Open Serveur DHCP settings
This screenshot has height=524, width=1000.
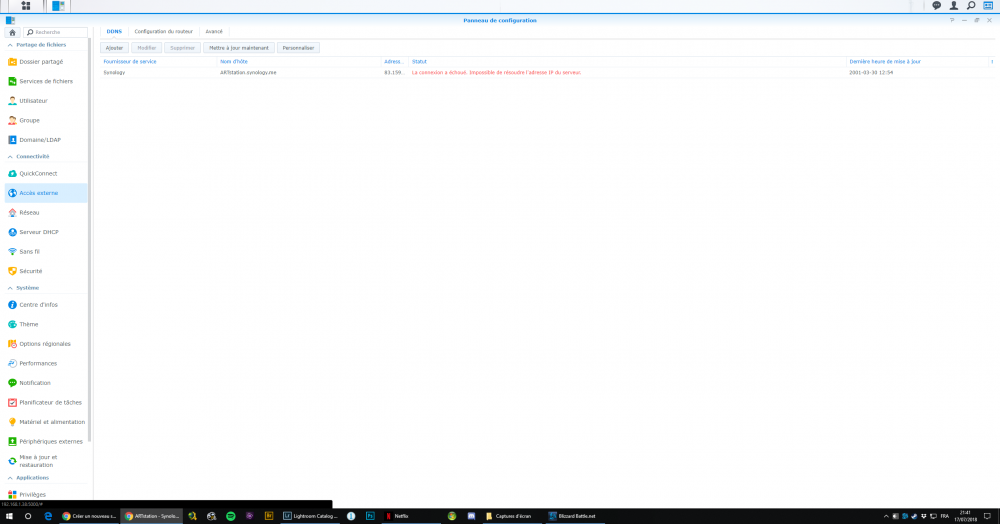(46, 232)
